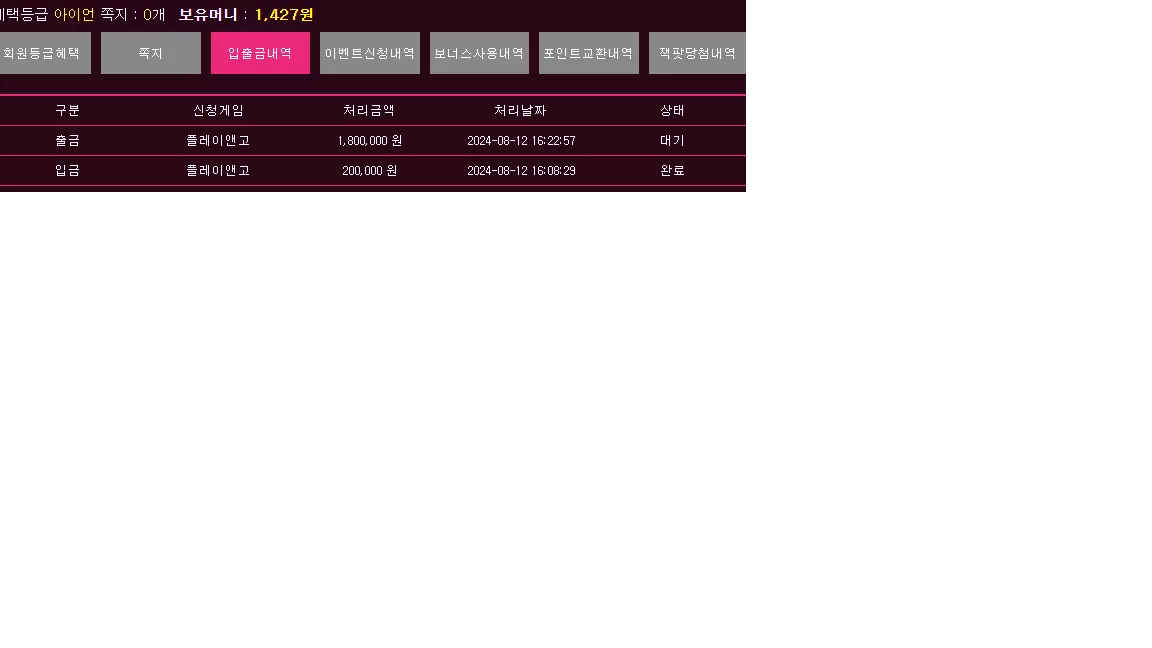Click the 처리날짜 column header
The image size is (1152, 648).
pyautogui.click(x=520, y=110)
